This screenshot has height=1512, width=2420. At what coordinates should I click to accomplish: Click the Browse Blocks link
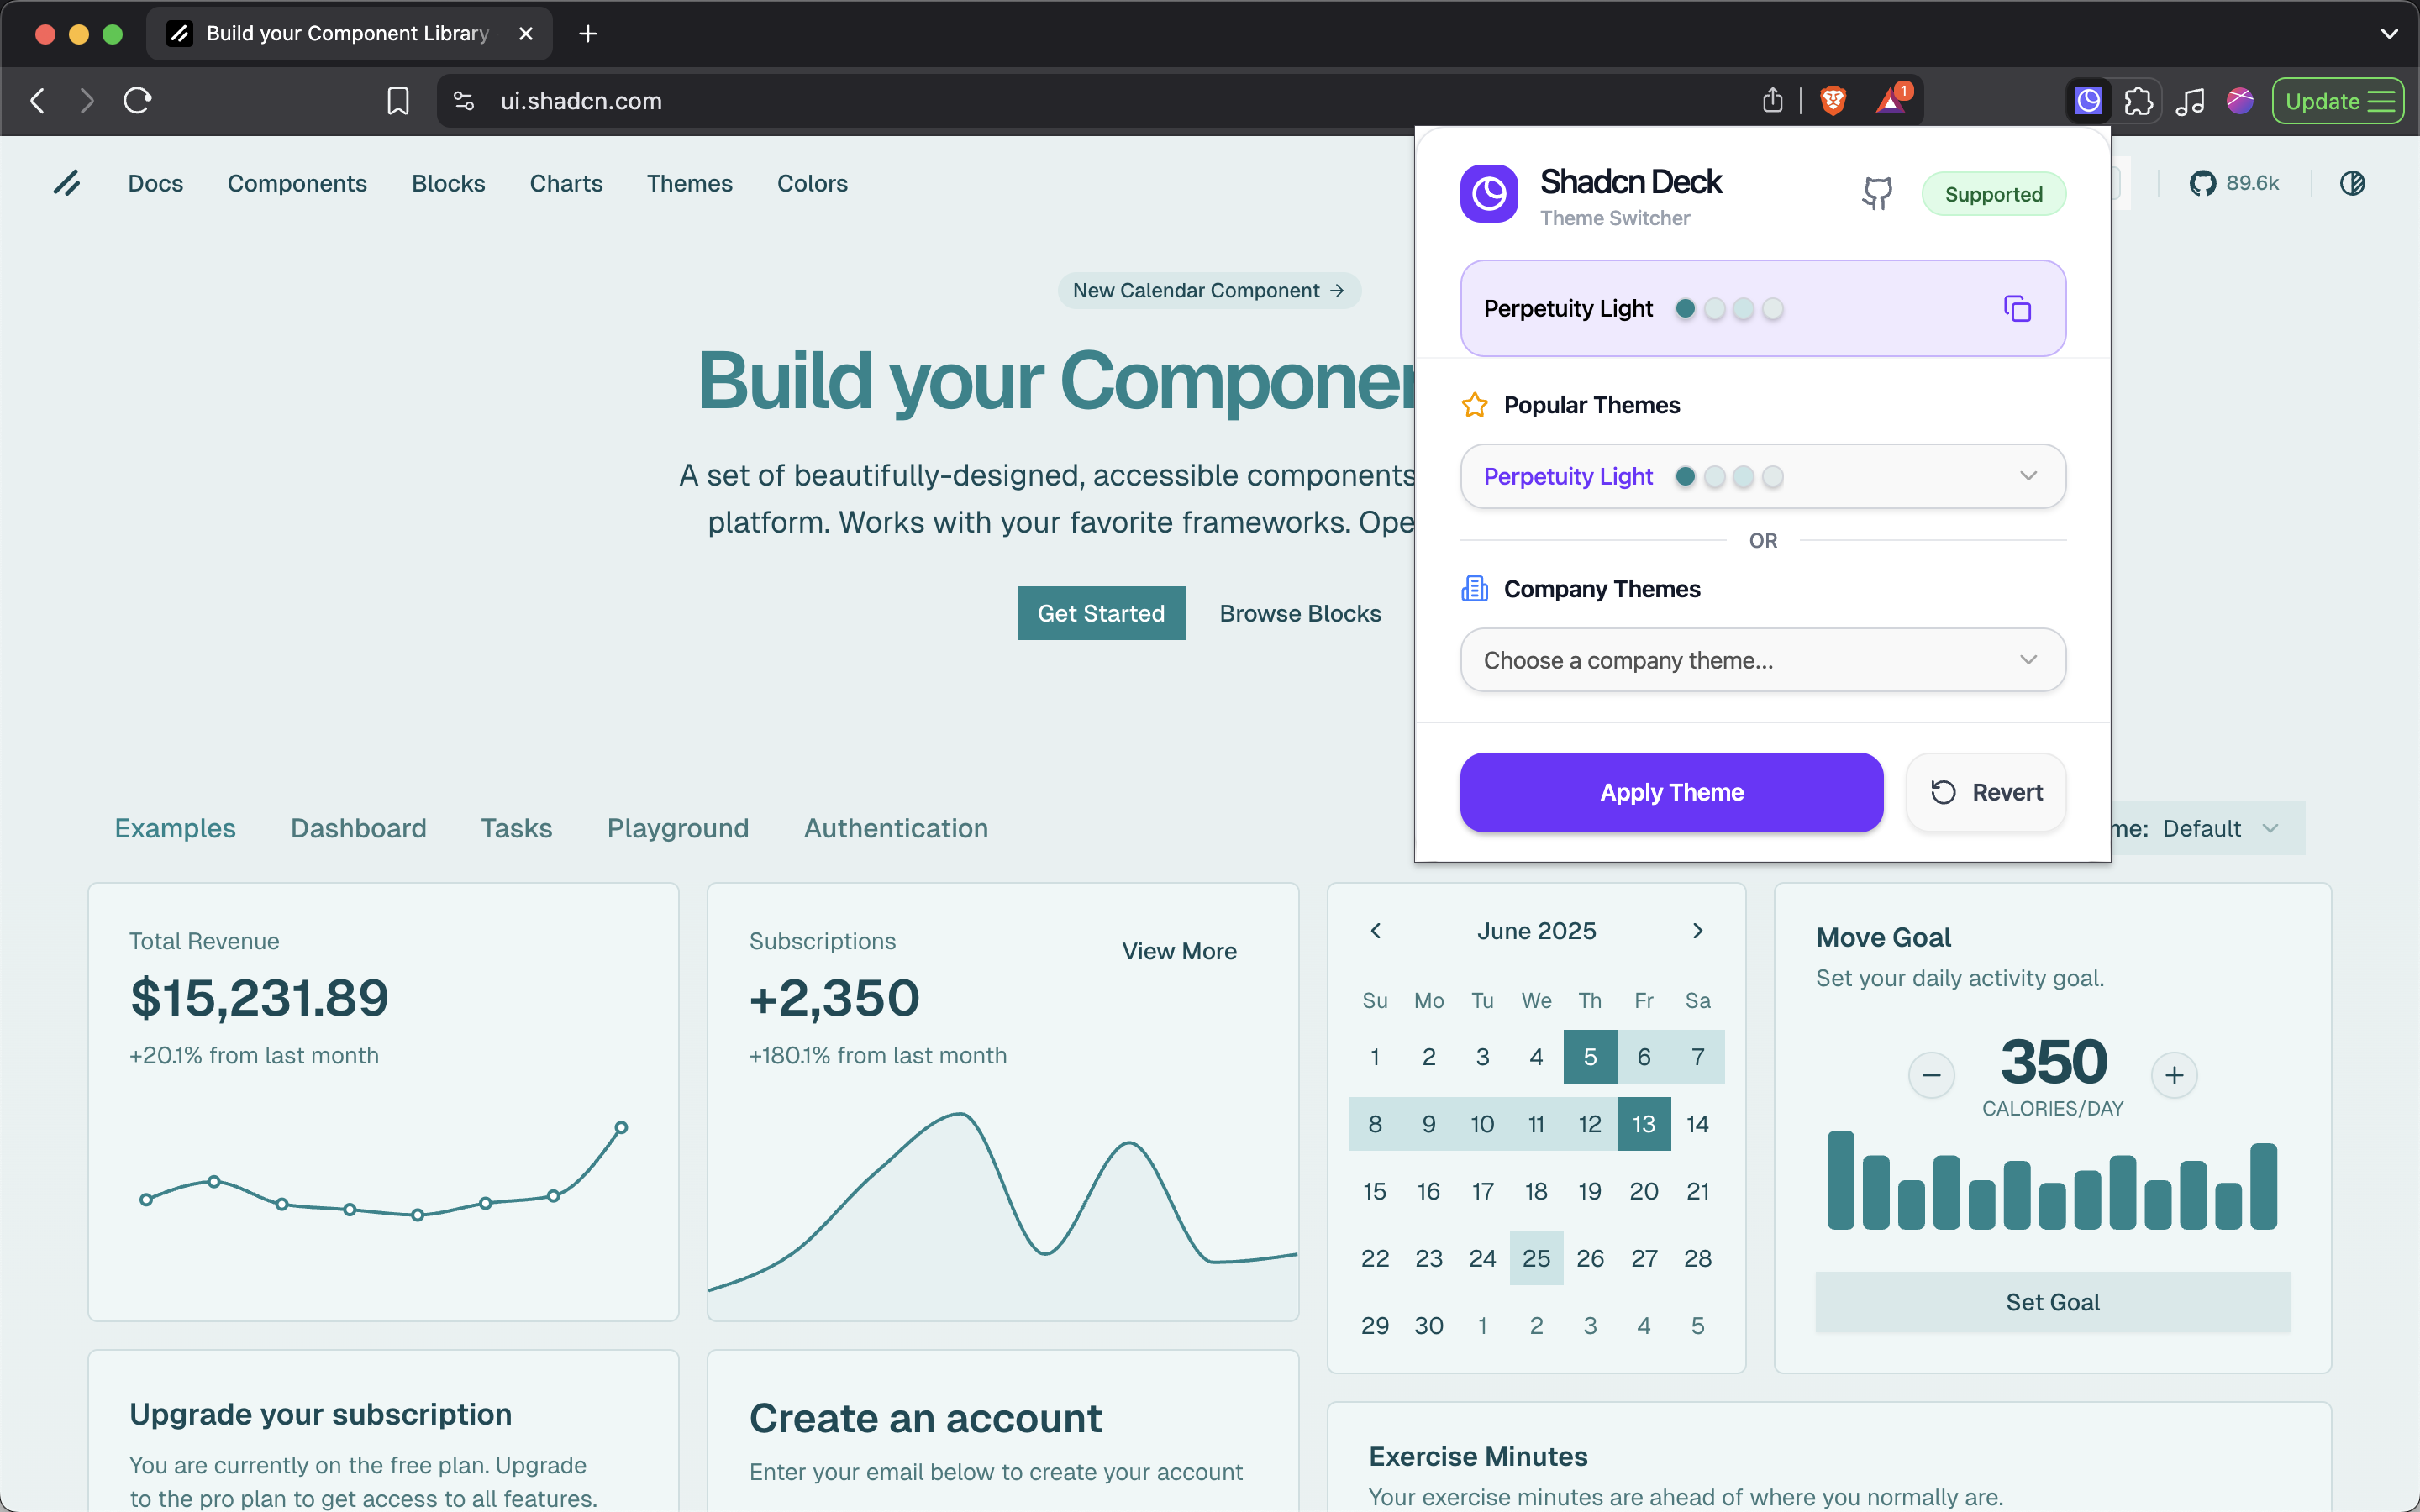click(1300, 613)
